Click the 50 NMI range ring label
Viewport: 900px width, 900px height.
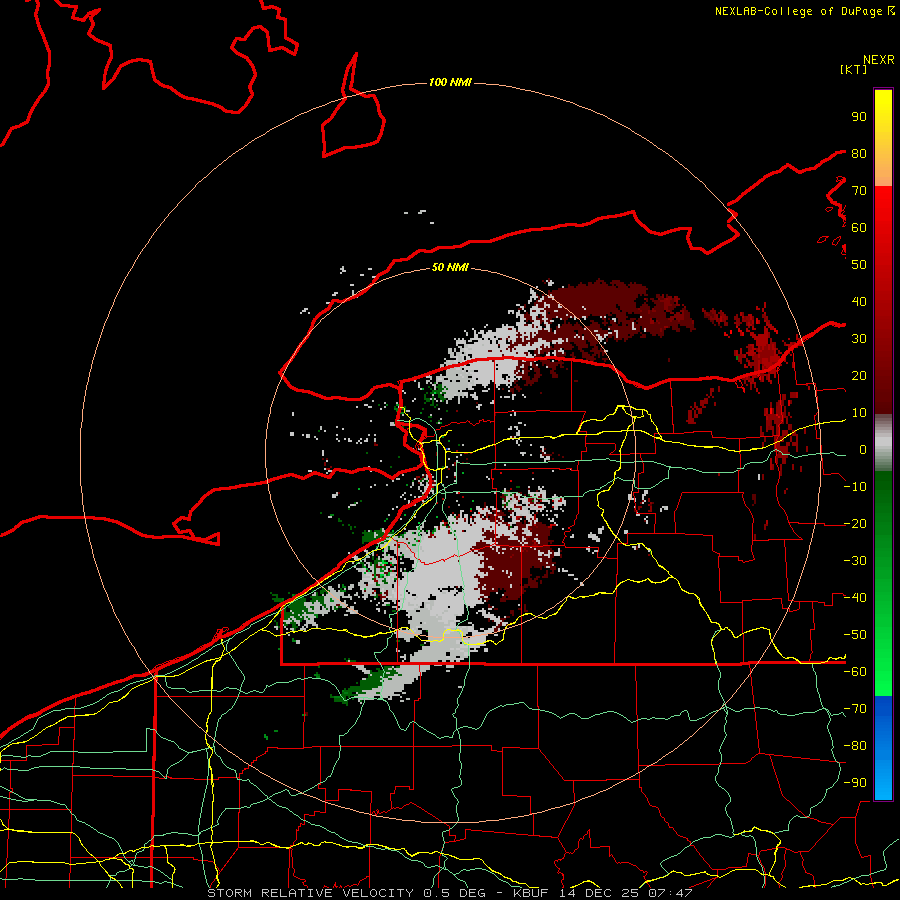click(450, 267)
